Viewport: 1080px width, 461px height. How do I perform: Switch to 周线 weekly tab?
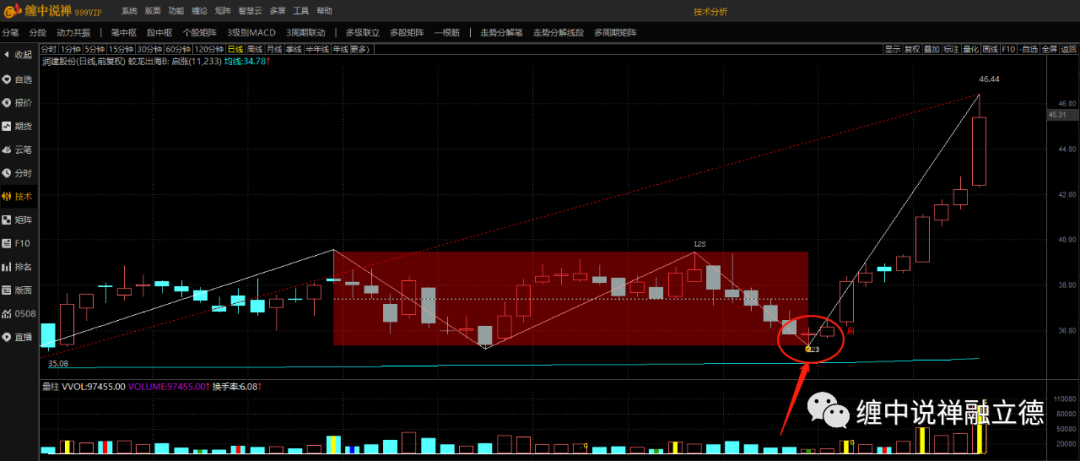pyautogui.click(x=254, y=49)
